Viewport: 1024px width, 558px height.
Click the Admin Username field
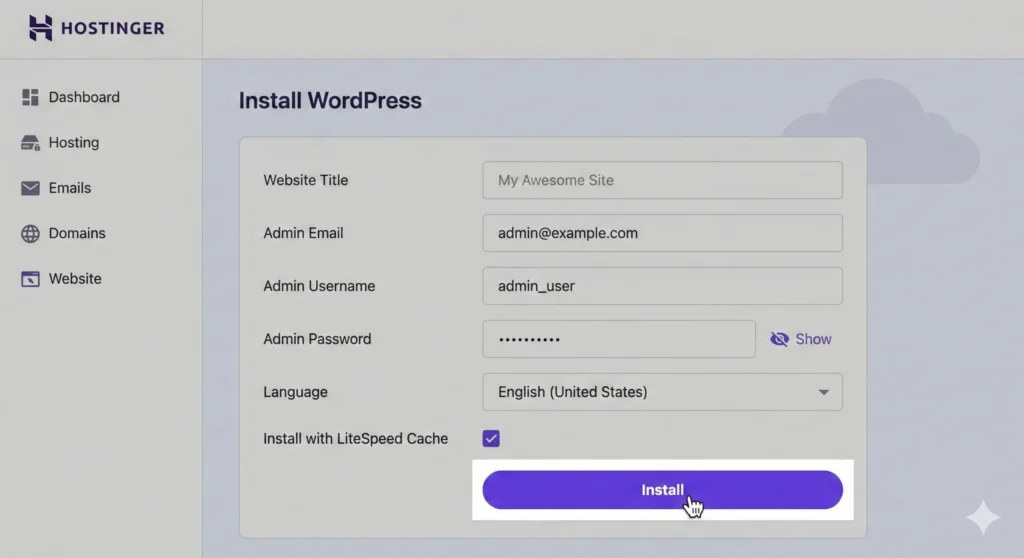[662, 286]
